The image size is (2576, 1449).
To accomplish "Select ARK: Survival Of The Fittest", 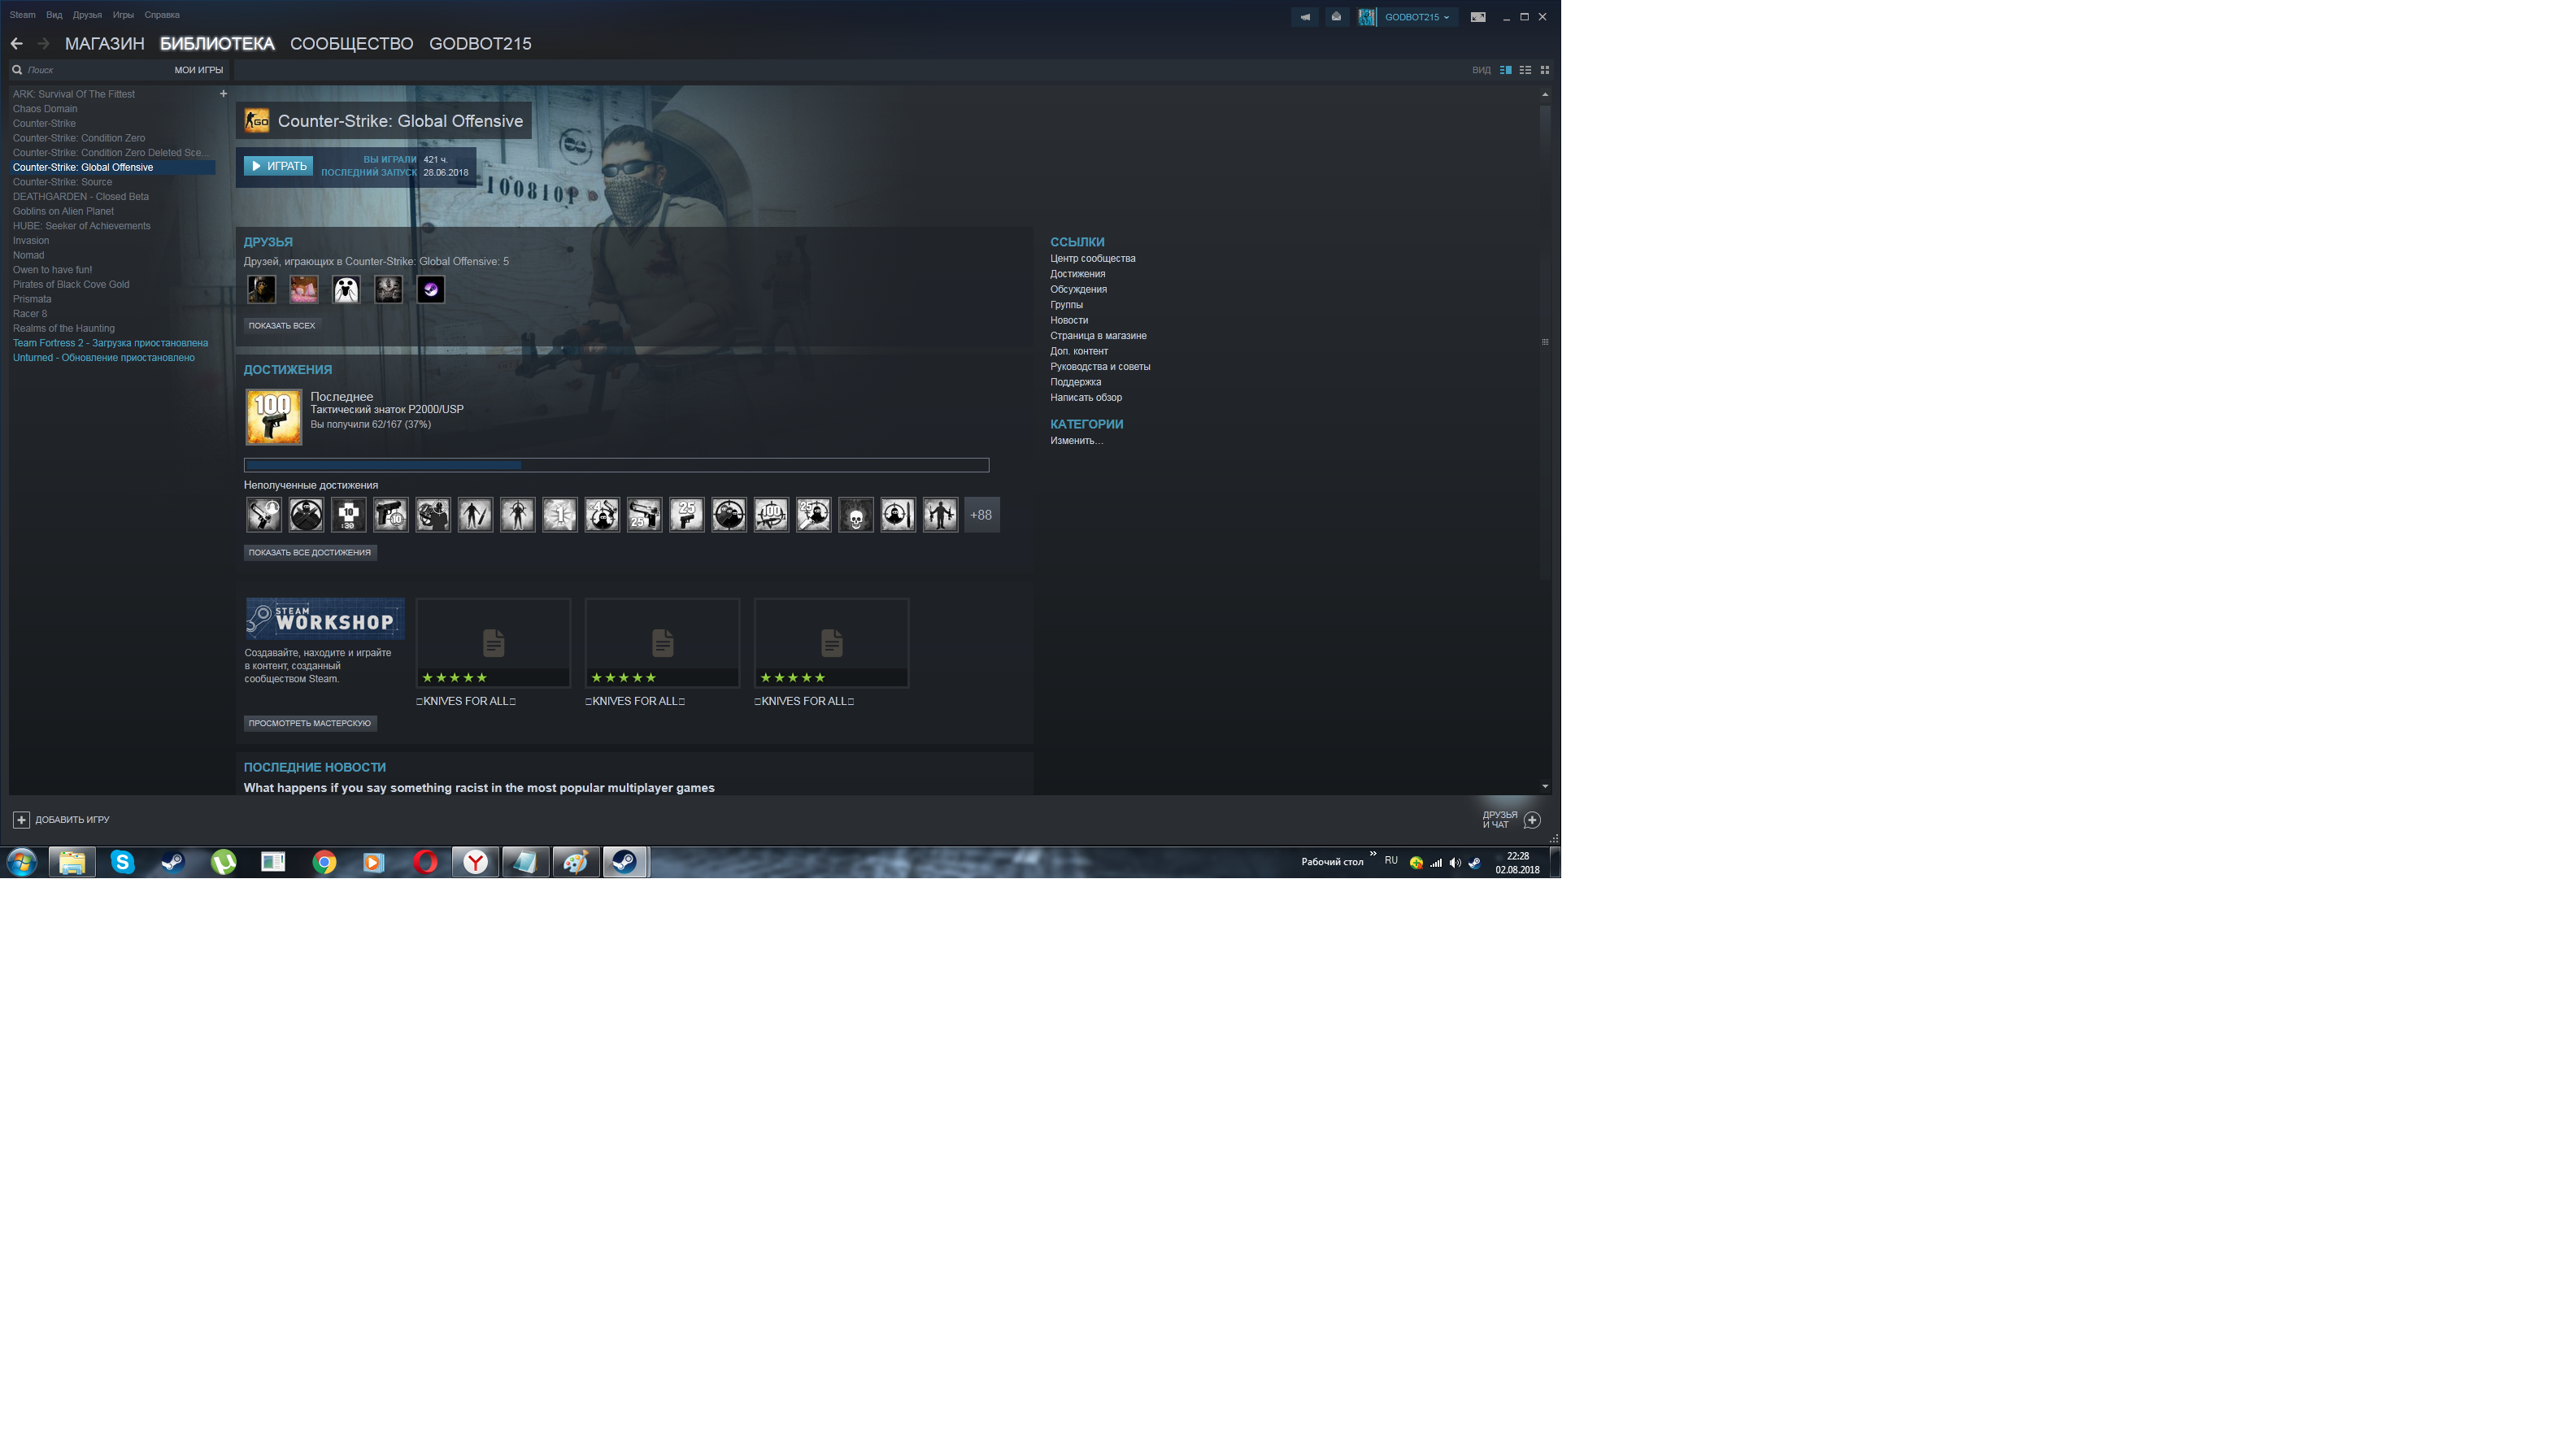I will [x=74, y=94].
